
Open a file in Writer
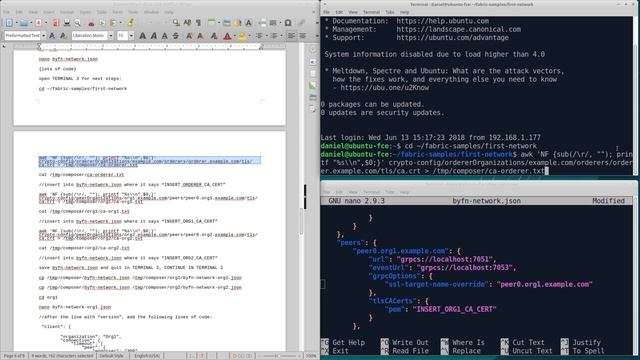coord(24,23)
